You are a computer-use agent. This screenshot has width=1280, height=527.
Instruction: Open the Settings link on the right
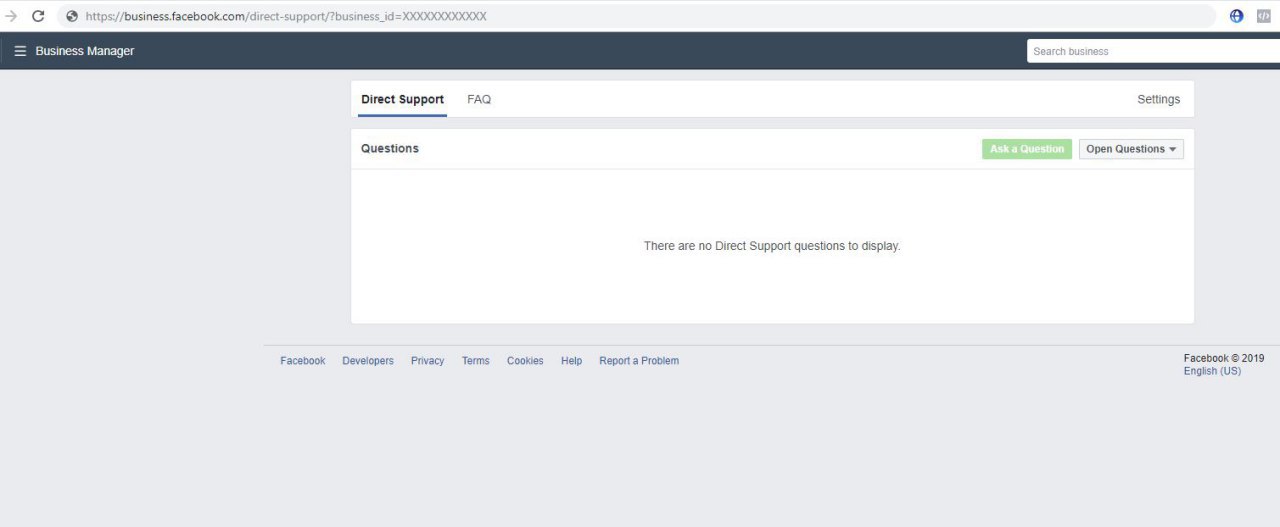click(1158, 99)
